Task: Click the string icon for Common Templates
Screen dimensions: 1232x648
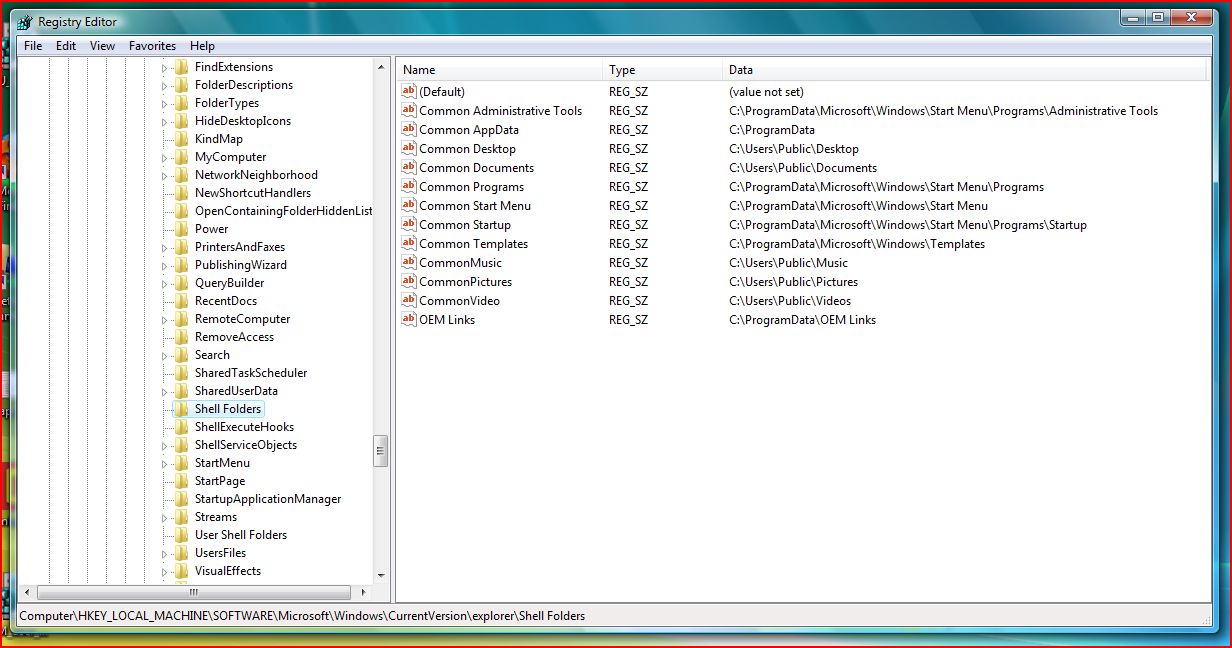Action: click(x=409, y=243)
